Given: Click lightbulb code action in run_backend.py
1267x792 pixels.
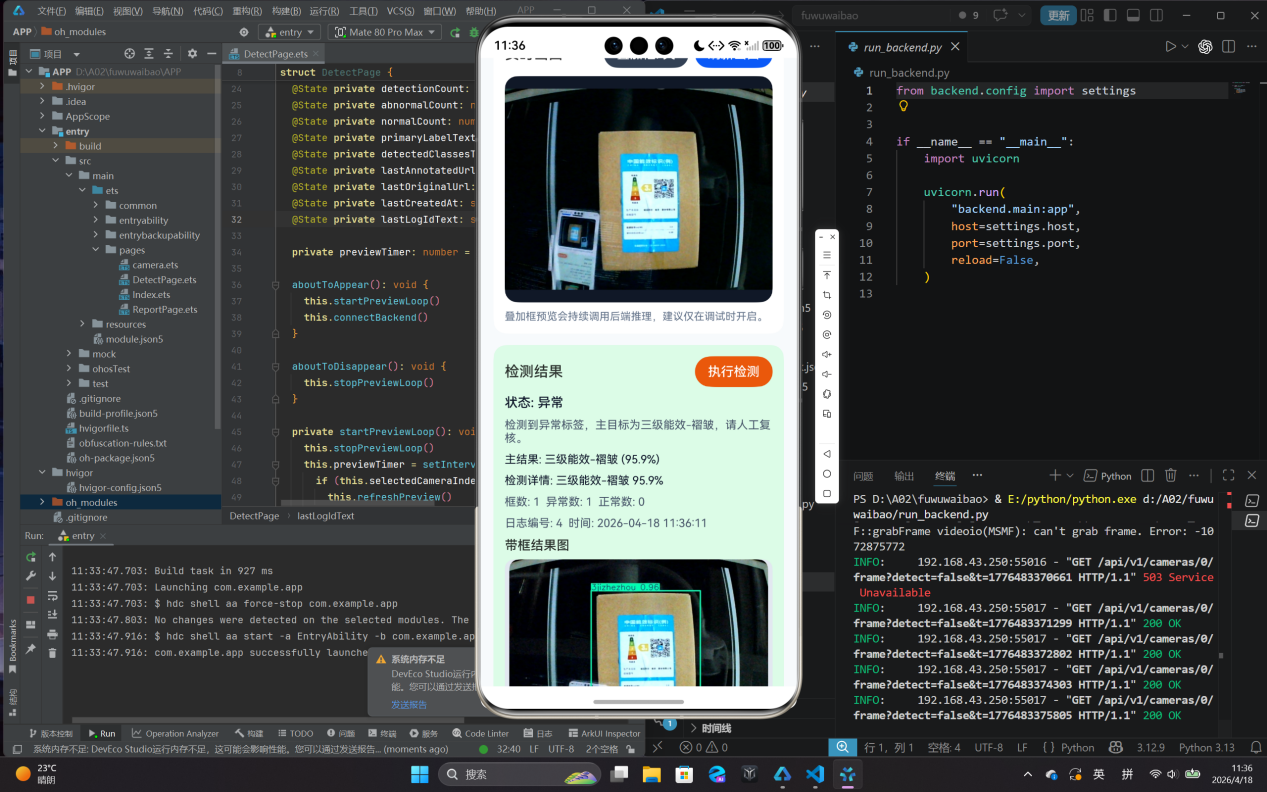Looking at the screenshot, I should click(904, 106).
